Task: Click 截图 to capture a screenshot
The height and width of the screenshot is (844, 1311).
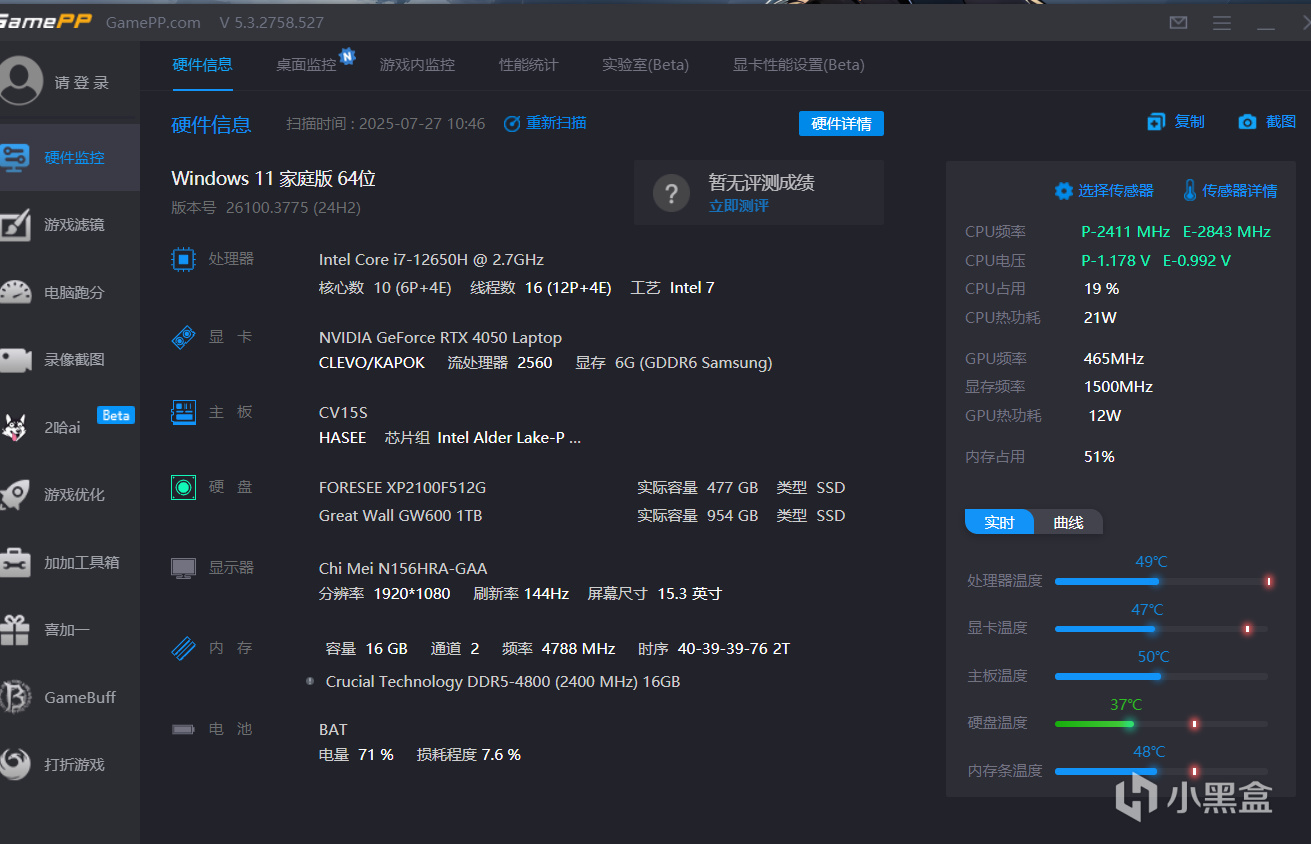Action: [x=1267, y=122]
